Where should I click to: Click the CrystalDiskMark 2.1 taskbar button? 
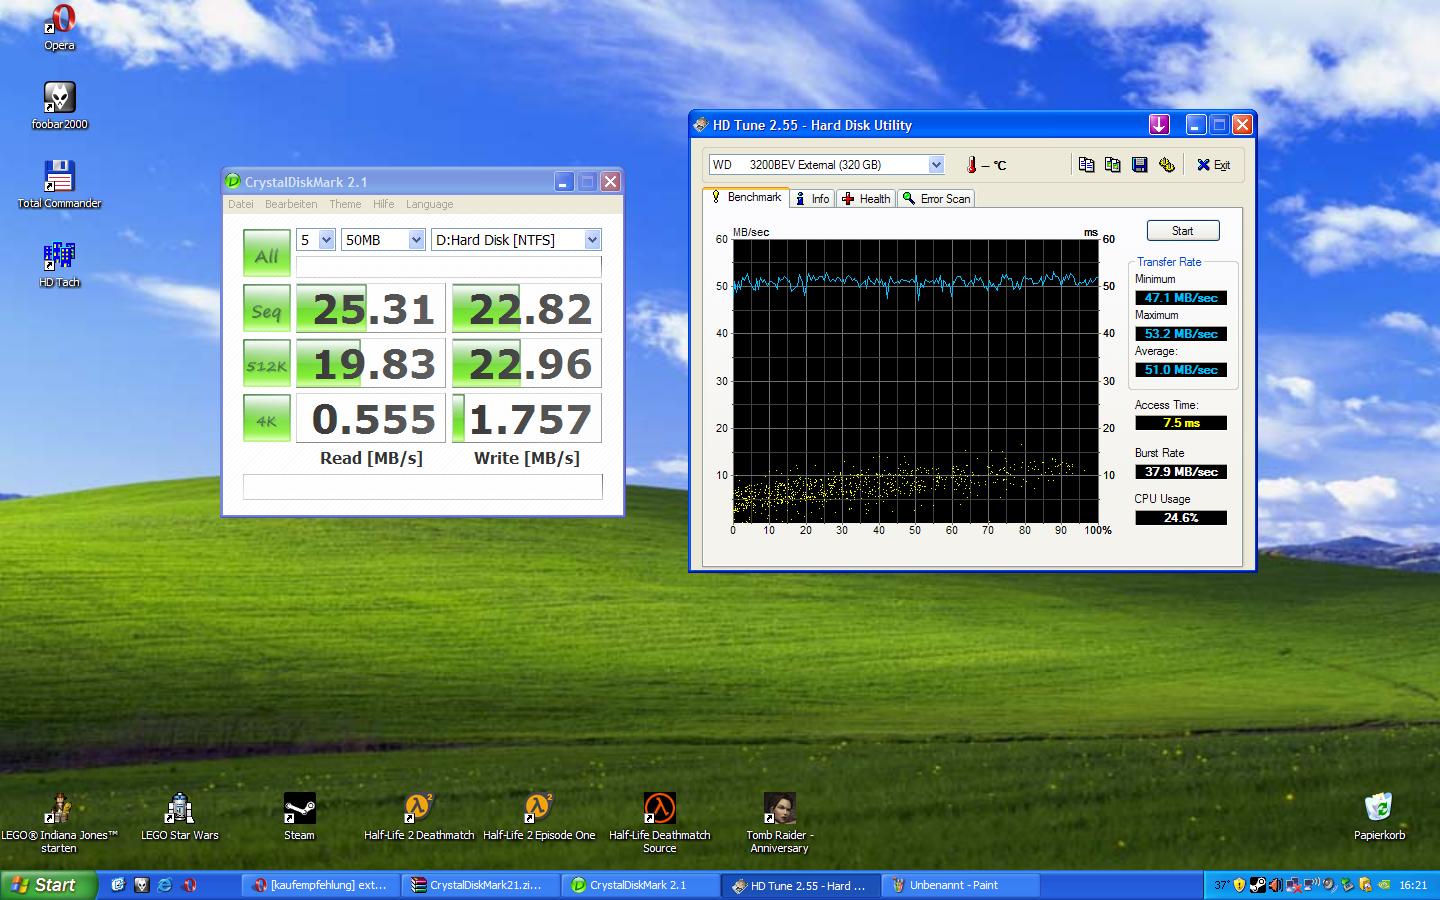(x=640, y=885)
